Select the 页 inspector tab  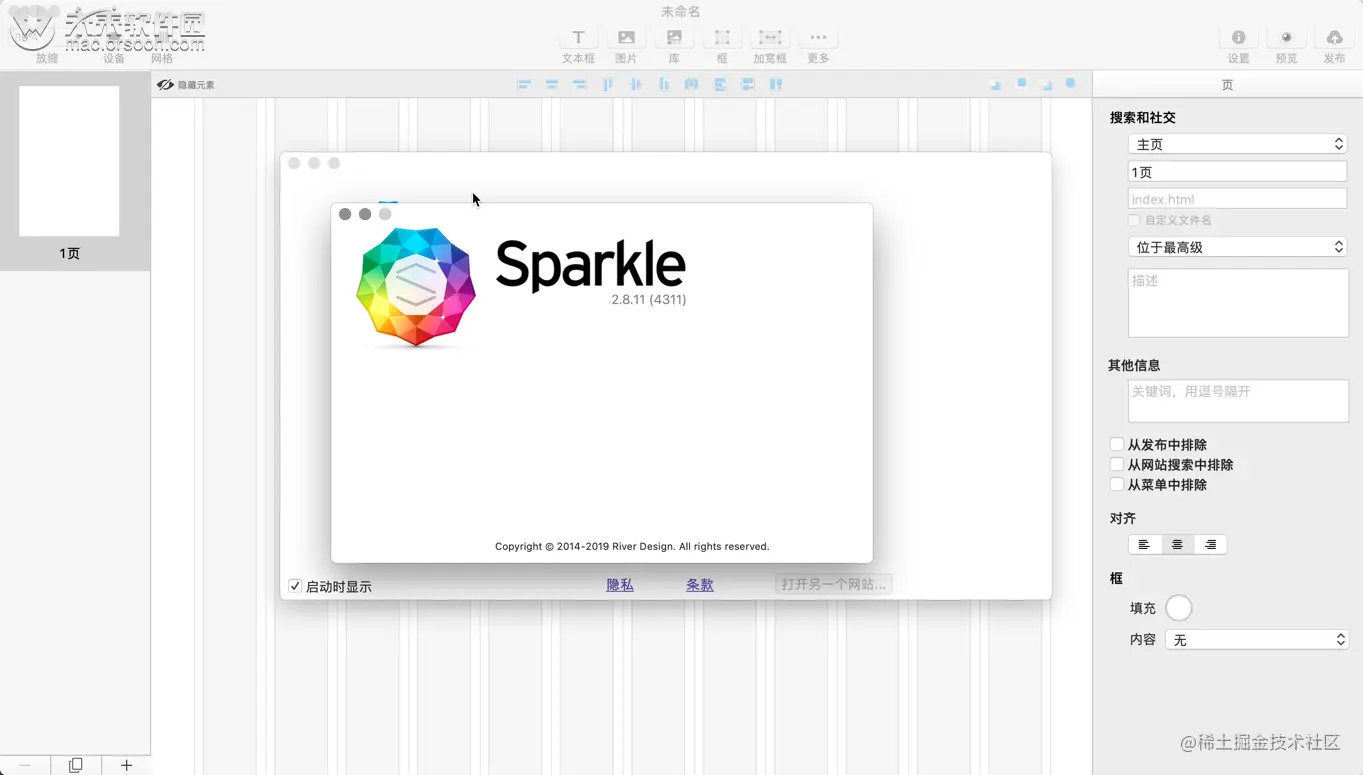pos(1227,85)
